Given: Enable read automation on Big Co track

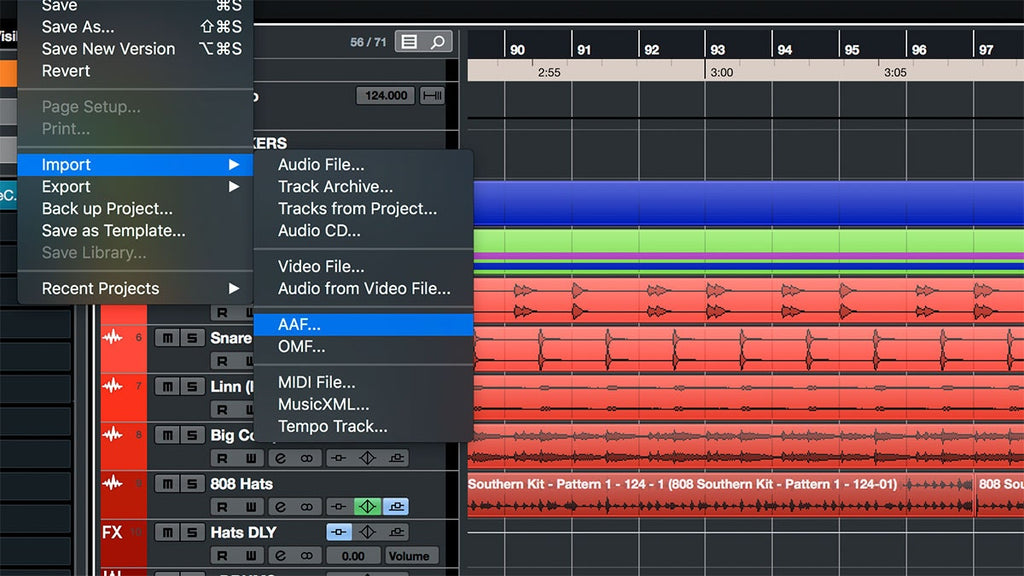Looking at the screenshot, I should tap(222, 458).
